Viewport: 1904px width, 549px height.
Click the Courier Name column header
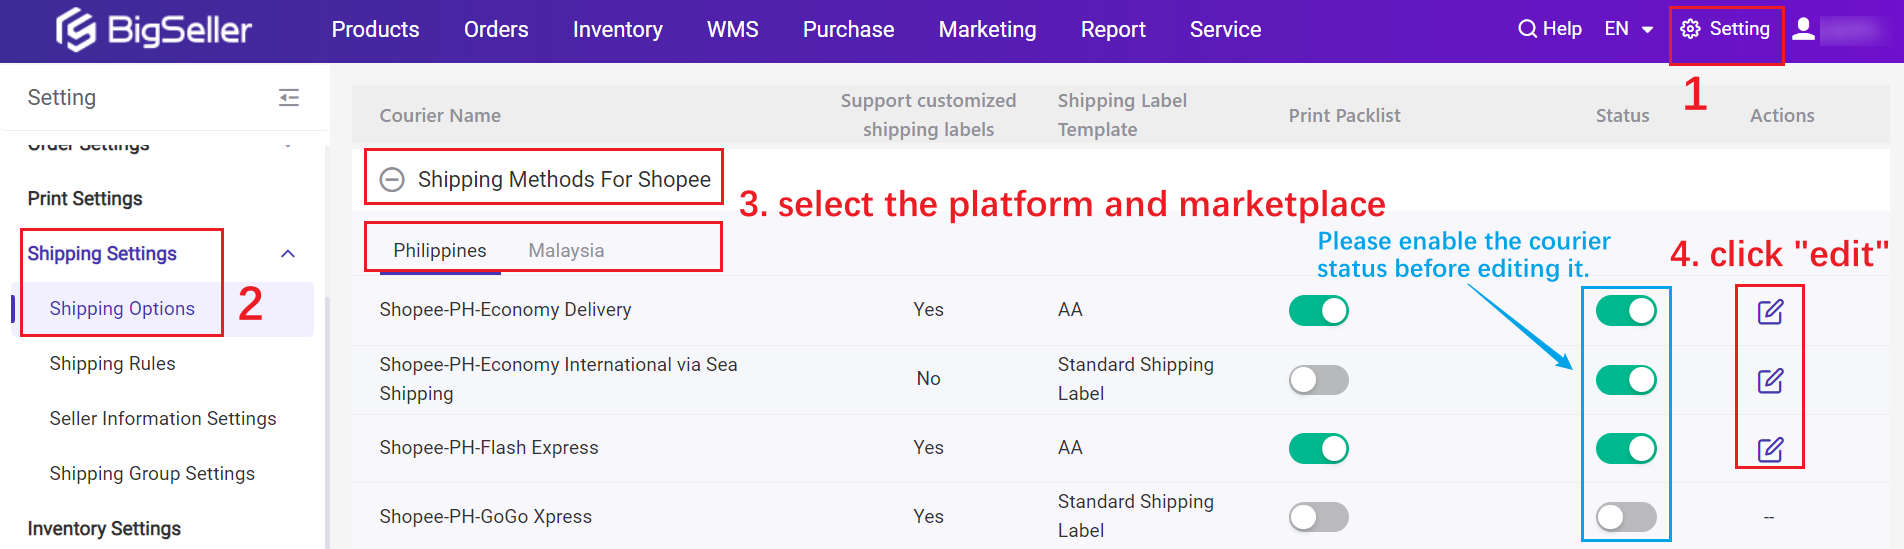pyautogui.click(x=440, y=116)
